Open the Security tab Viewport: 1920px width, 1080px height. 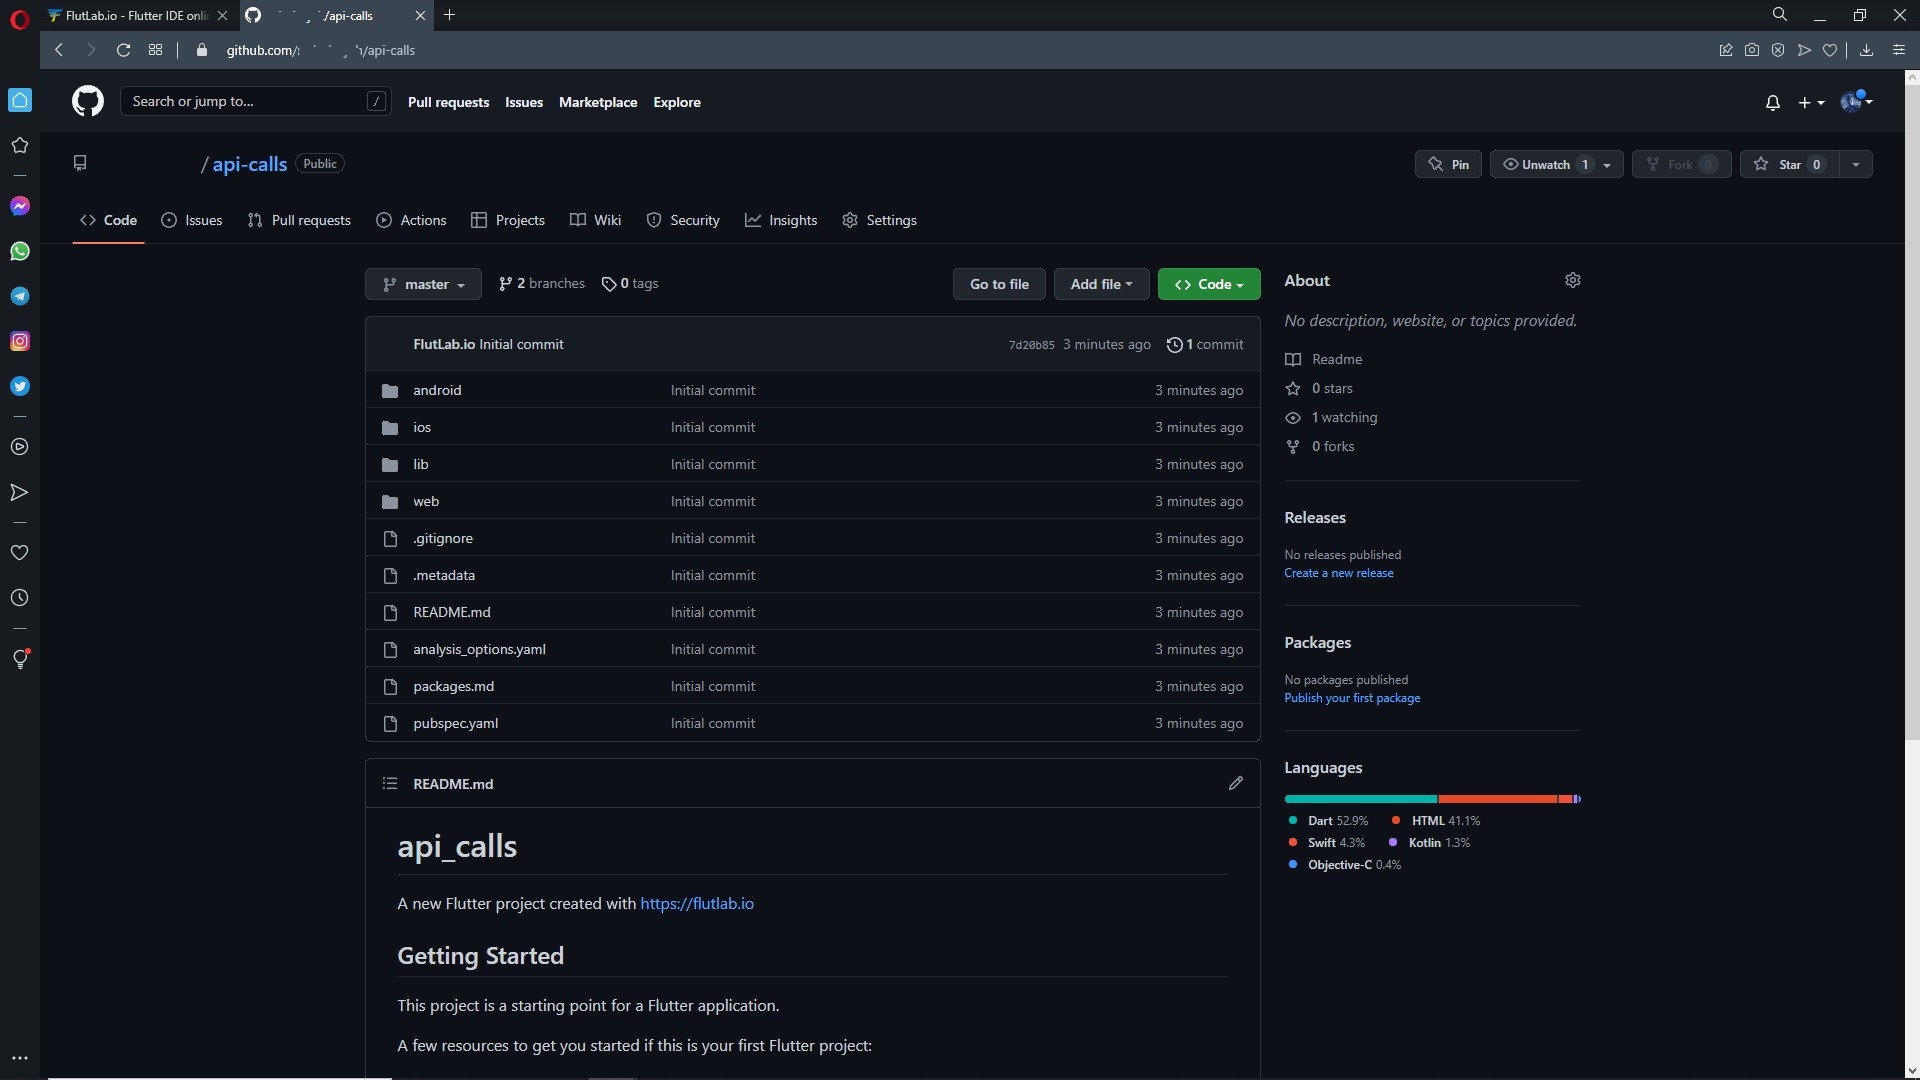683,220
